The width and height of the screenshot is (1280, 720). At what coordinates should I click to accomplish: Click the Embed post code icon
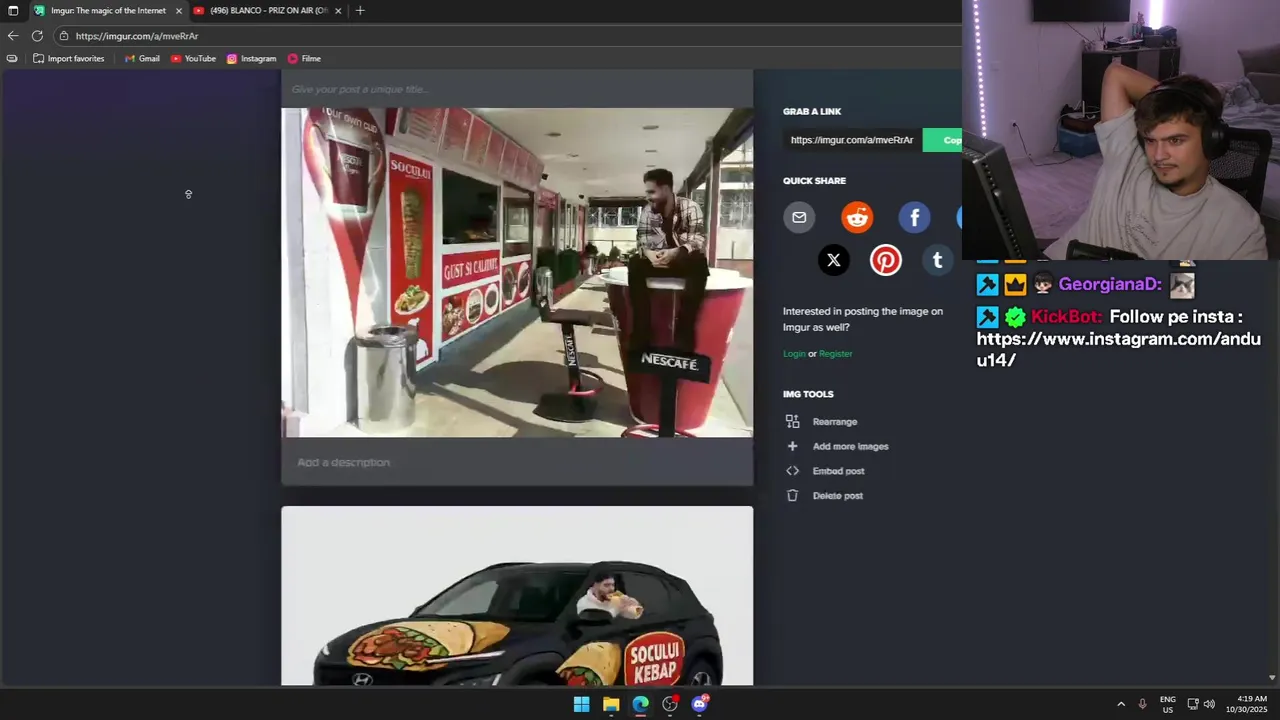pyautogui.click(x=792, y=471)
